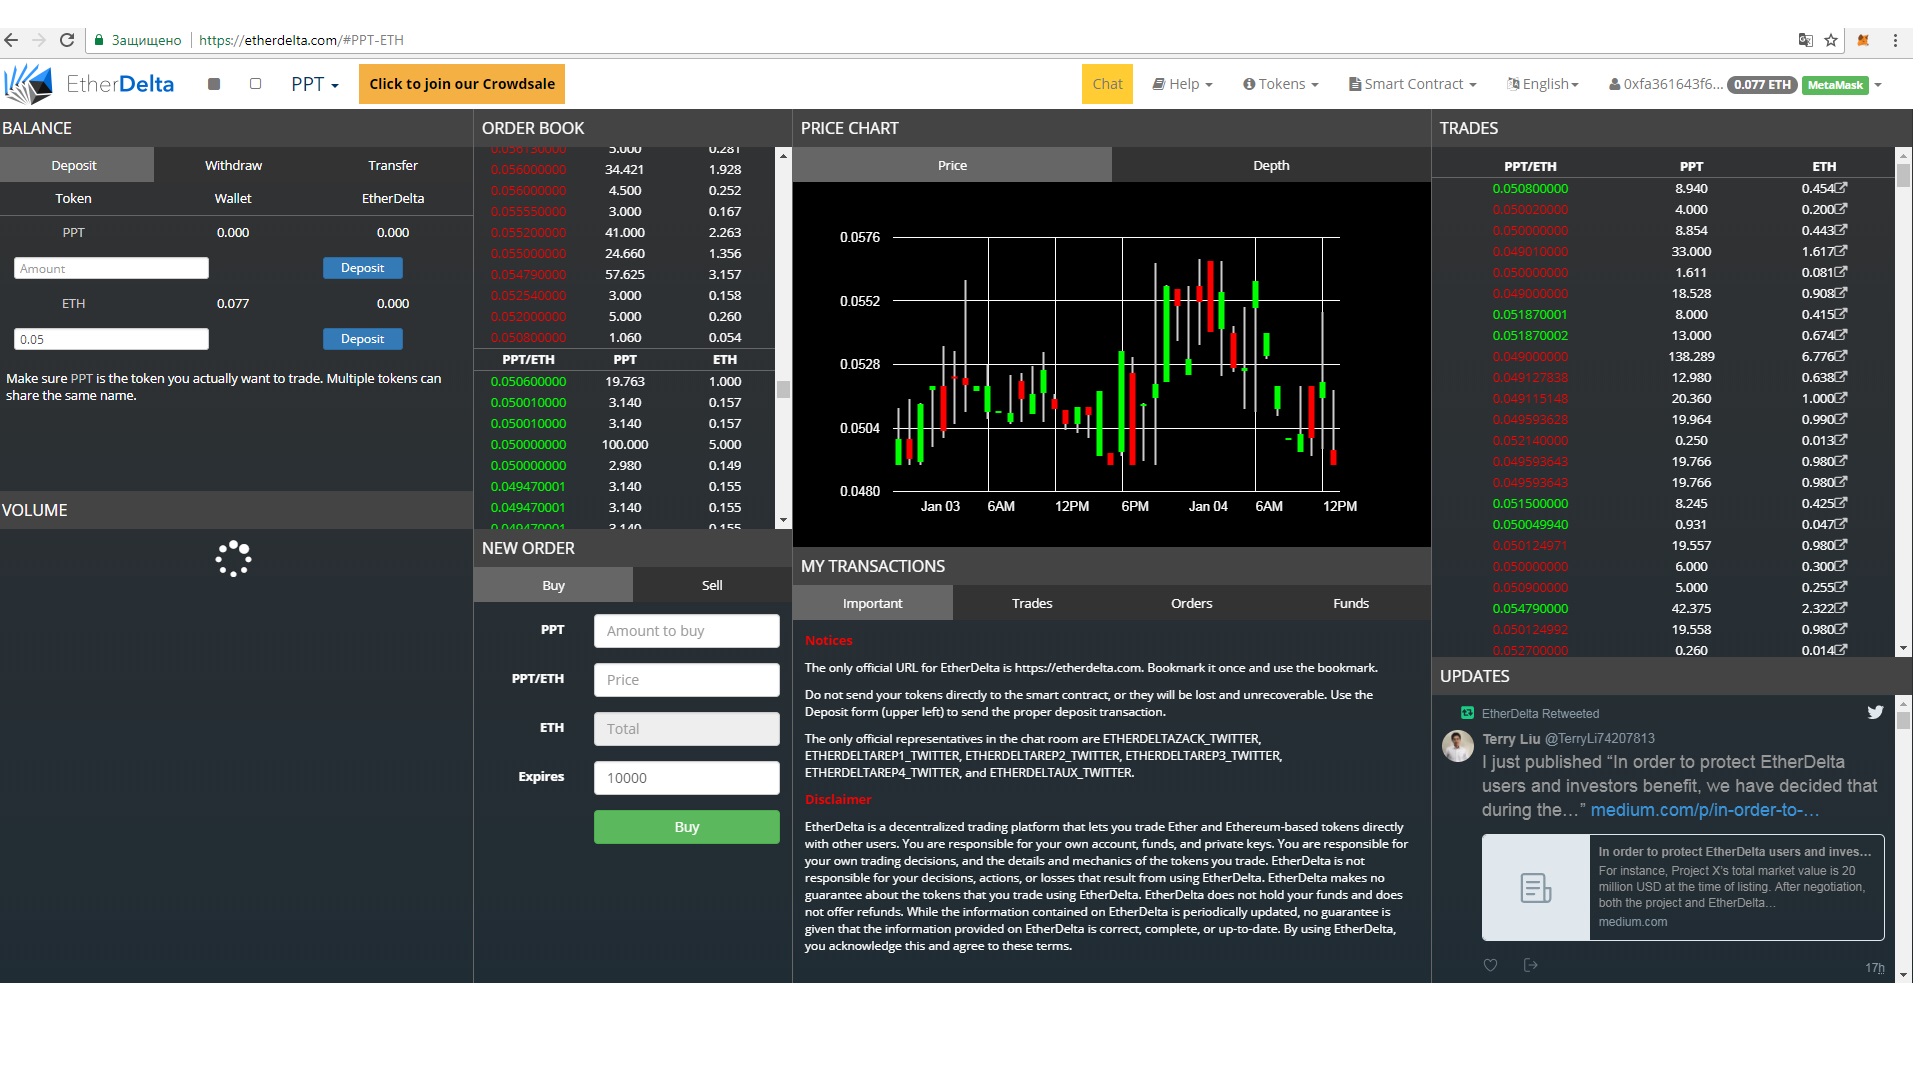Screen dimensions: 1920x1080
Task: Switch to the Sell order tab
Action: pos(711,585)
